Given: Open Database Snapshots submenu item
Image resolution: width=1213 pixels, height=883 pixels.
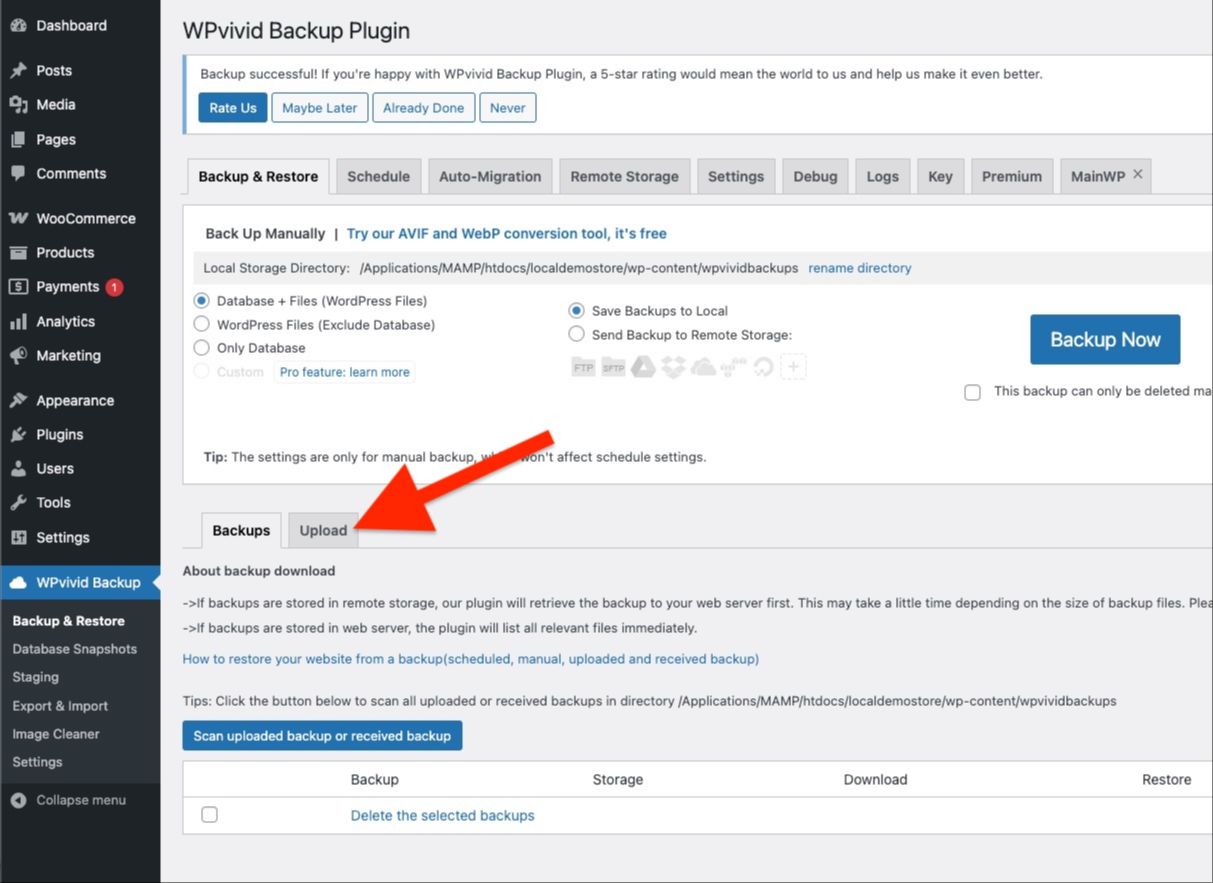Looking at the screenshot, I should [75, 649].
